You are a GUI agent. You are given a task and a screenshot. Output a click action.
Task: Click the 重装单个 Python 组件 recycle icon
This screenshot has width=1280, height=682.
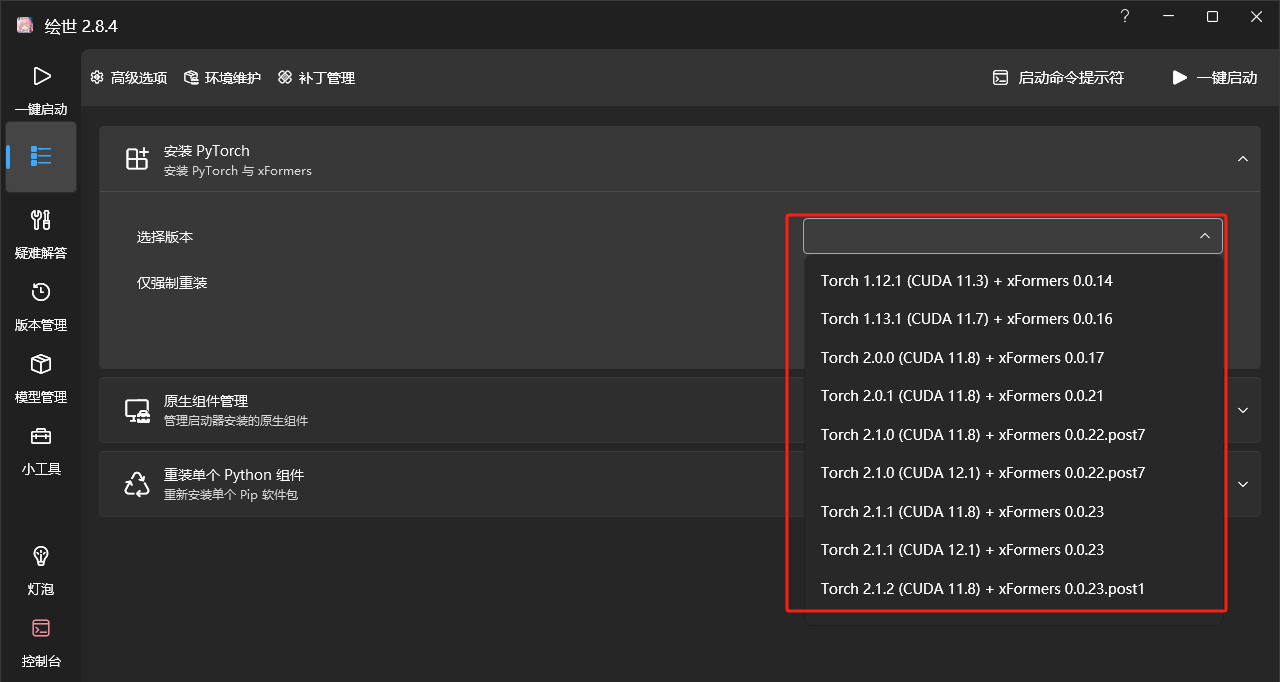[137, 484]
